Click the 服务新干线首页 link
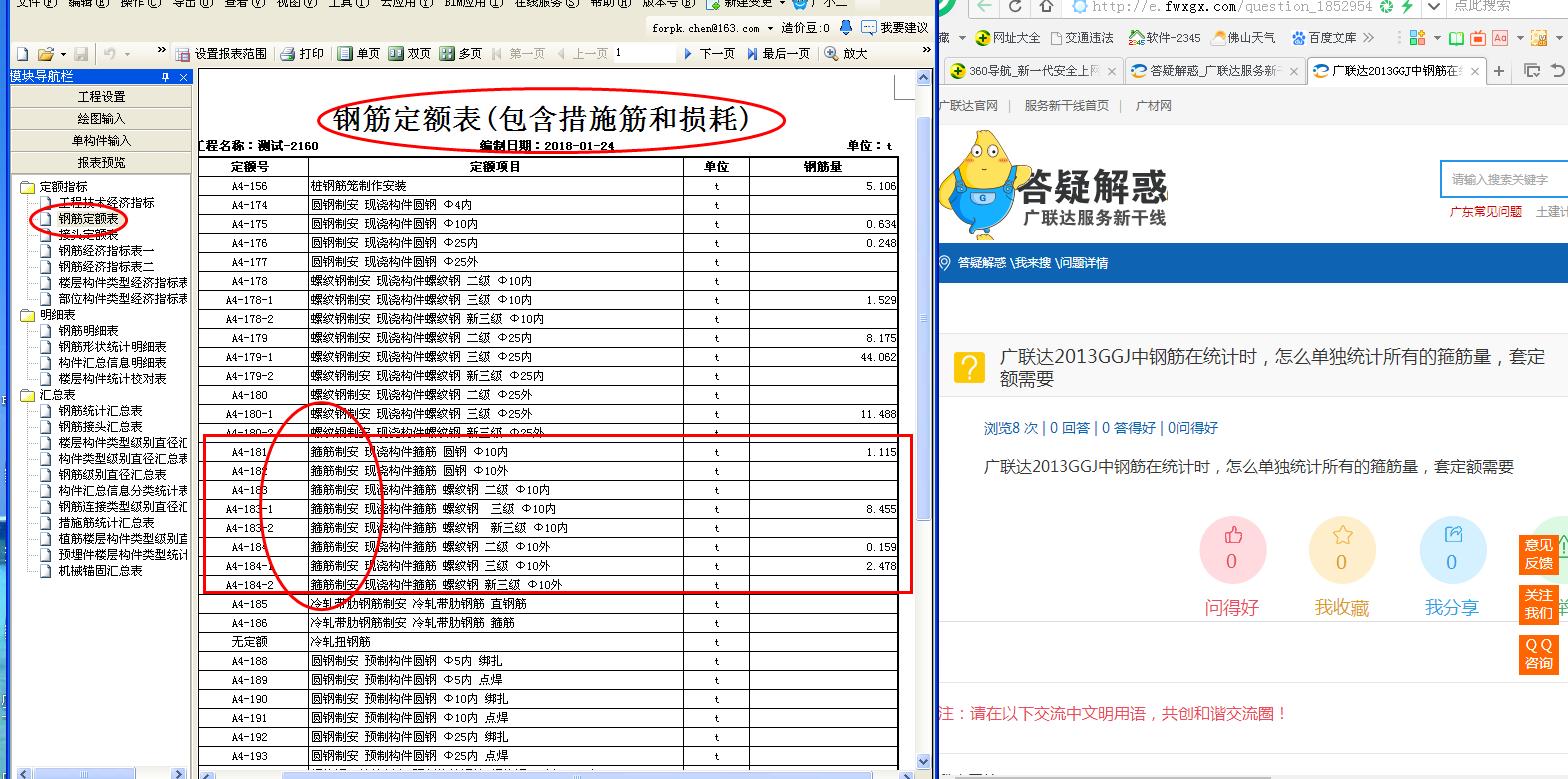The image size is (1568, 779). [1066, 105]
